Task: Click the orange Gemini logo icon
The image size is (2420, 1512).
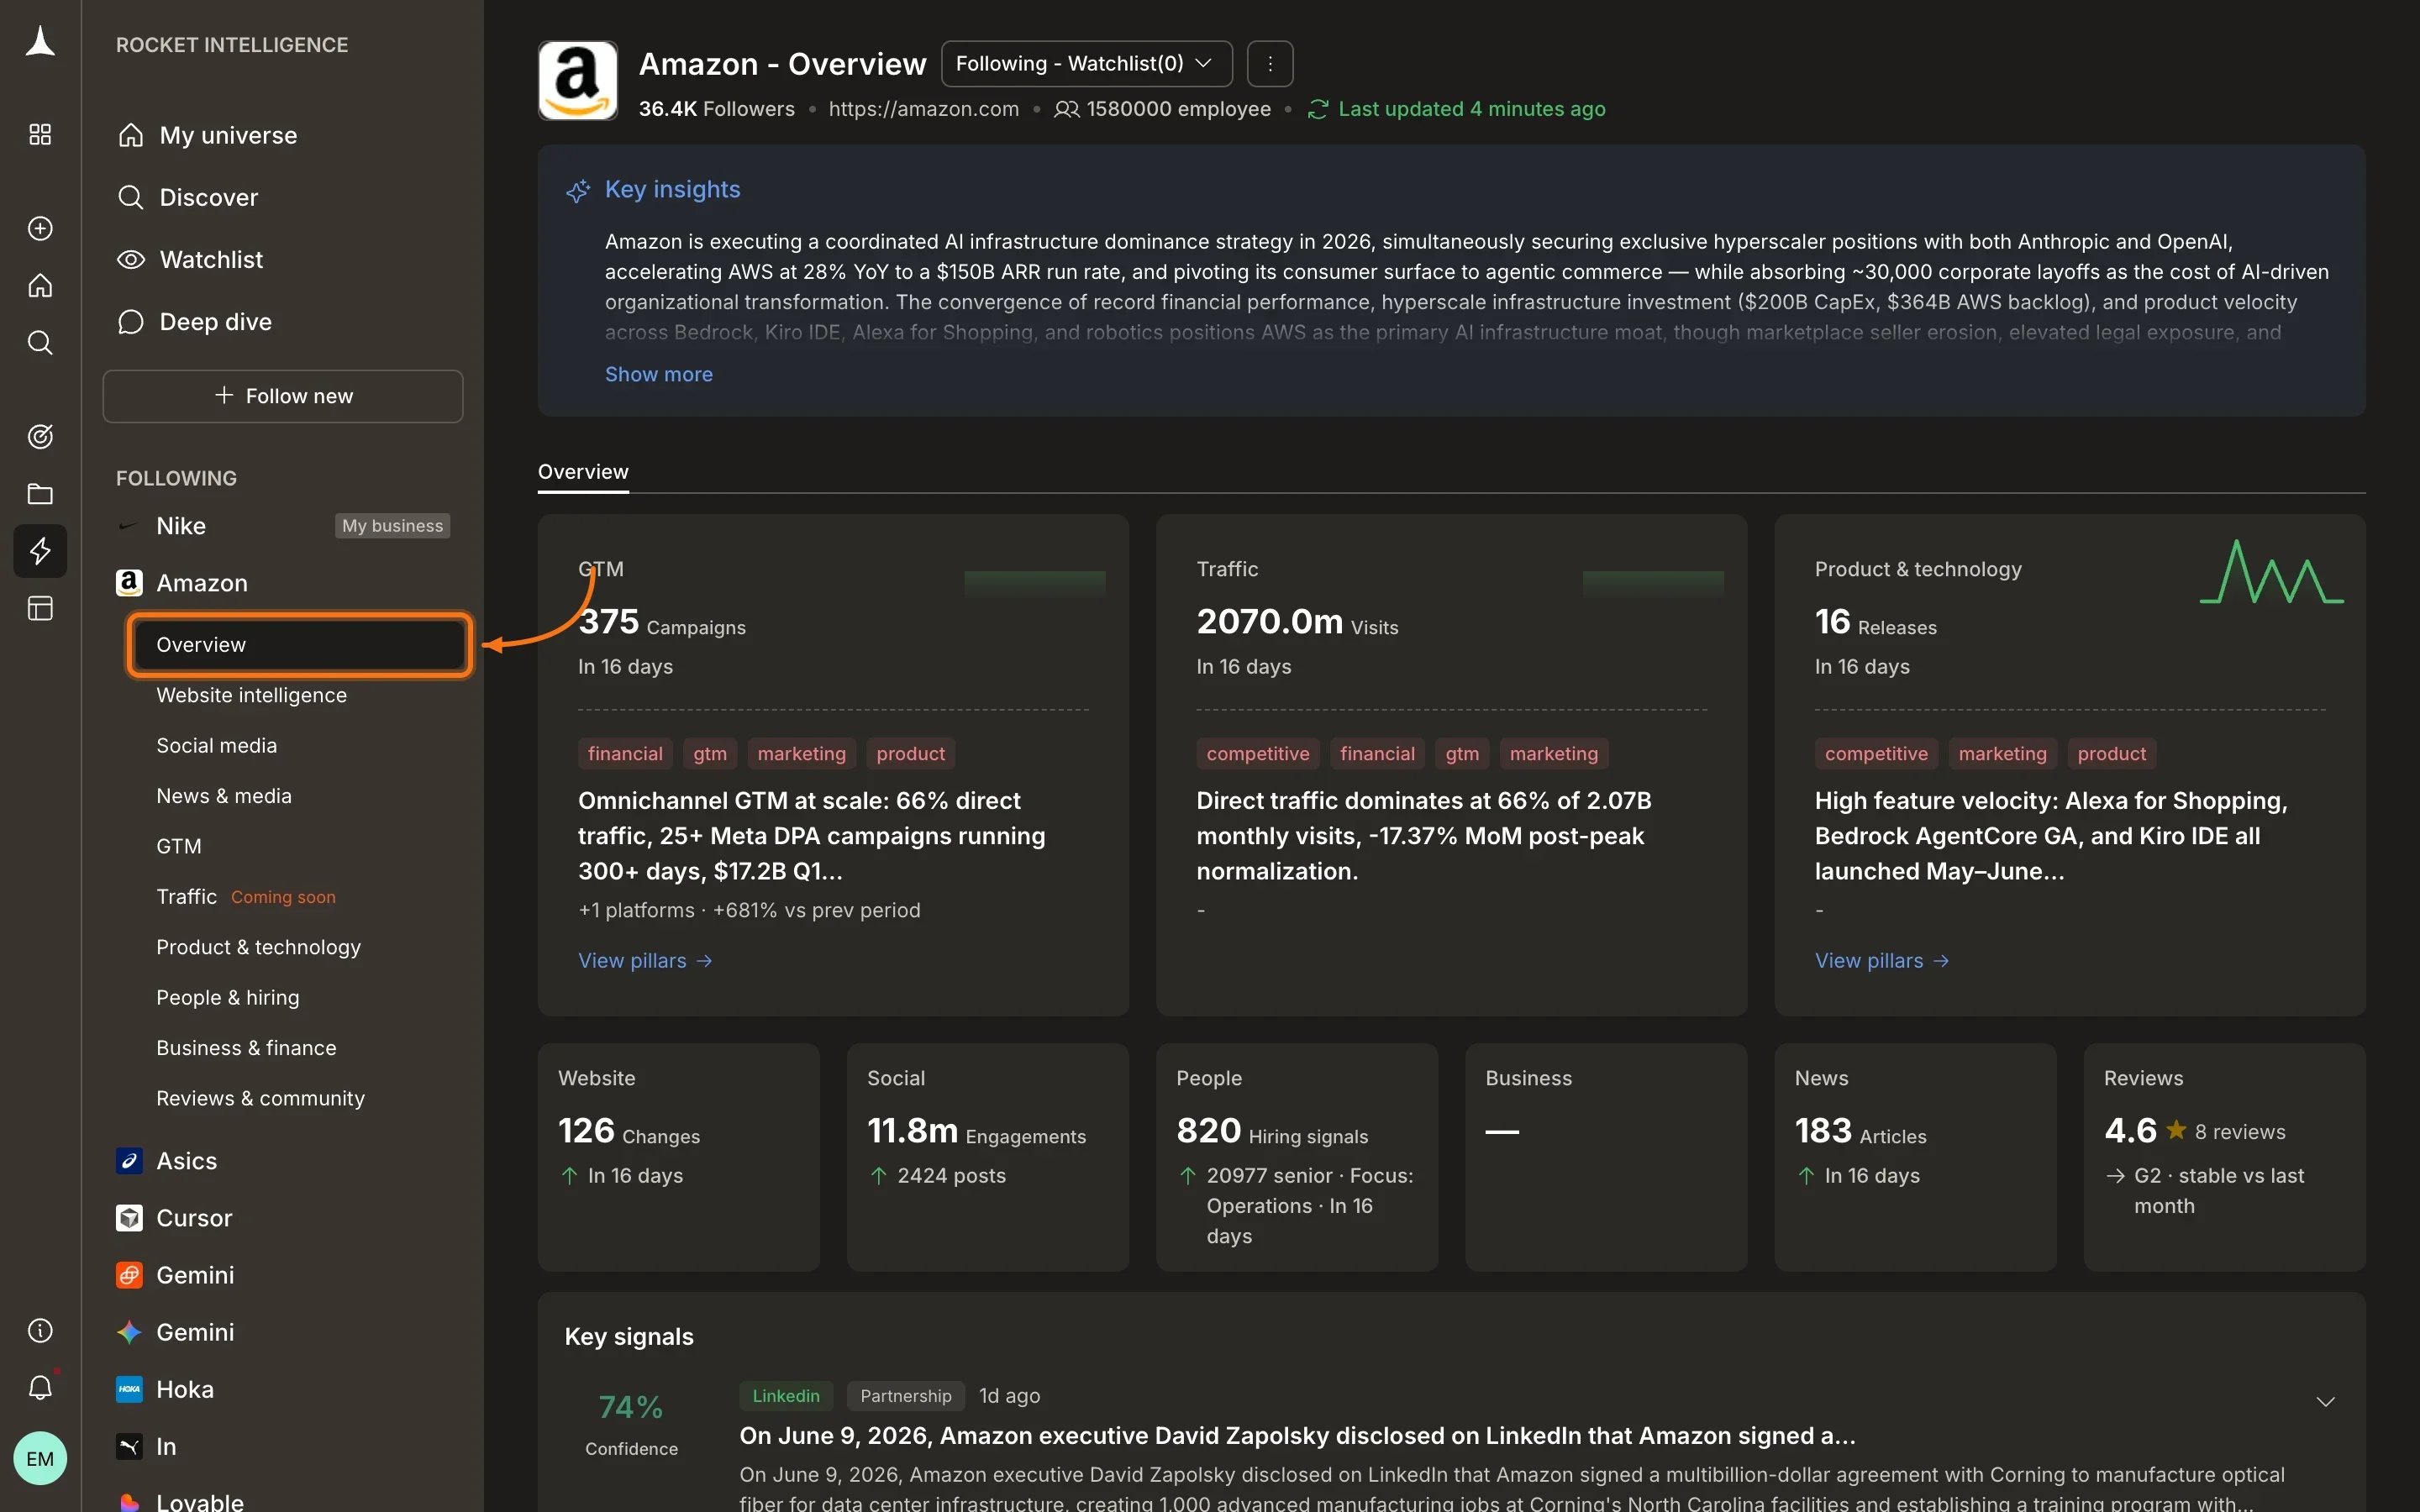Action: point(129,1275)
